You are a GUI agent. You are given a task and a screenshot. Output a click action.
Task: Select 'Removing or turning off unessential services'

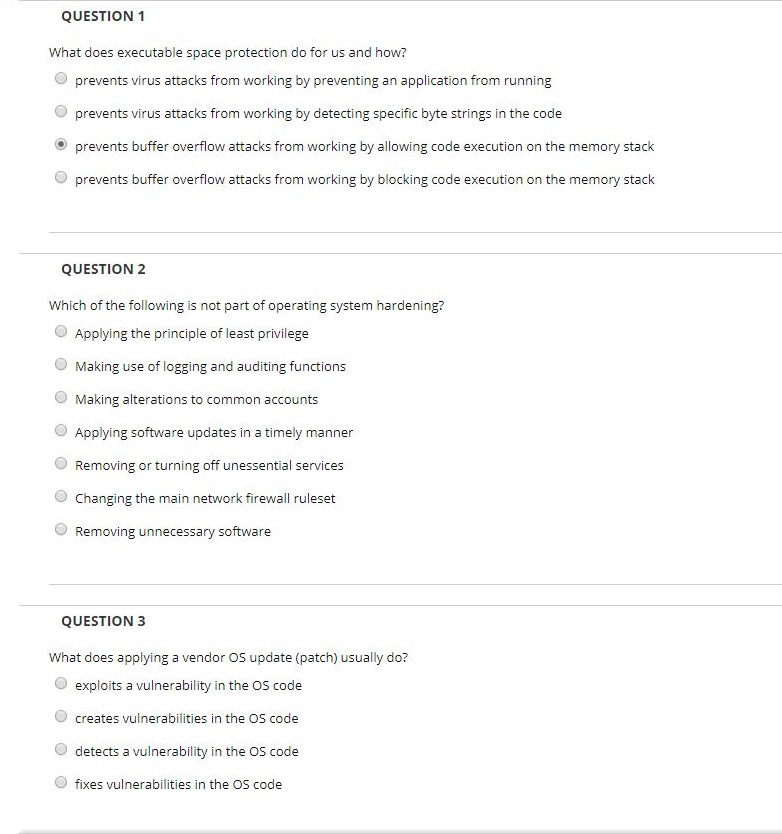[61, 464]
